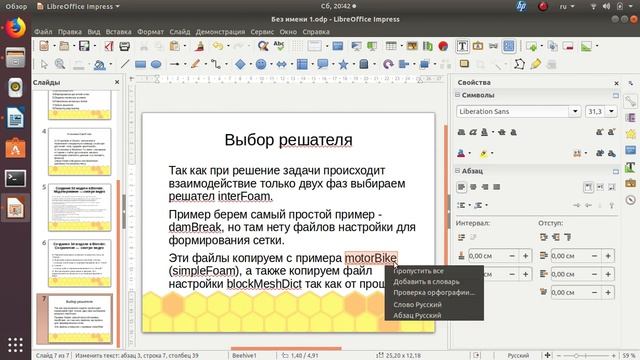Set paragraph alignment to justified
The height and width of the screenshot is (360, 640).
point(497,187)
